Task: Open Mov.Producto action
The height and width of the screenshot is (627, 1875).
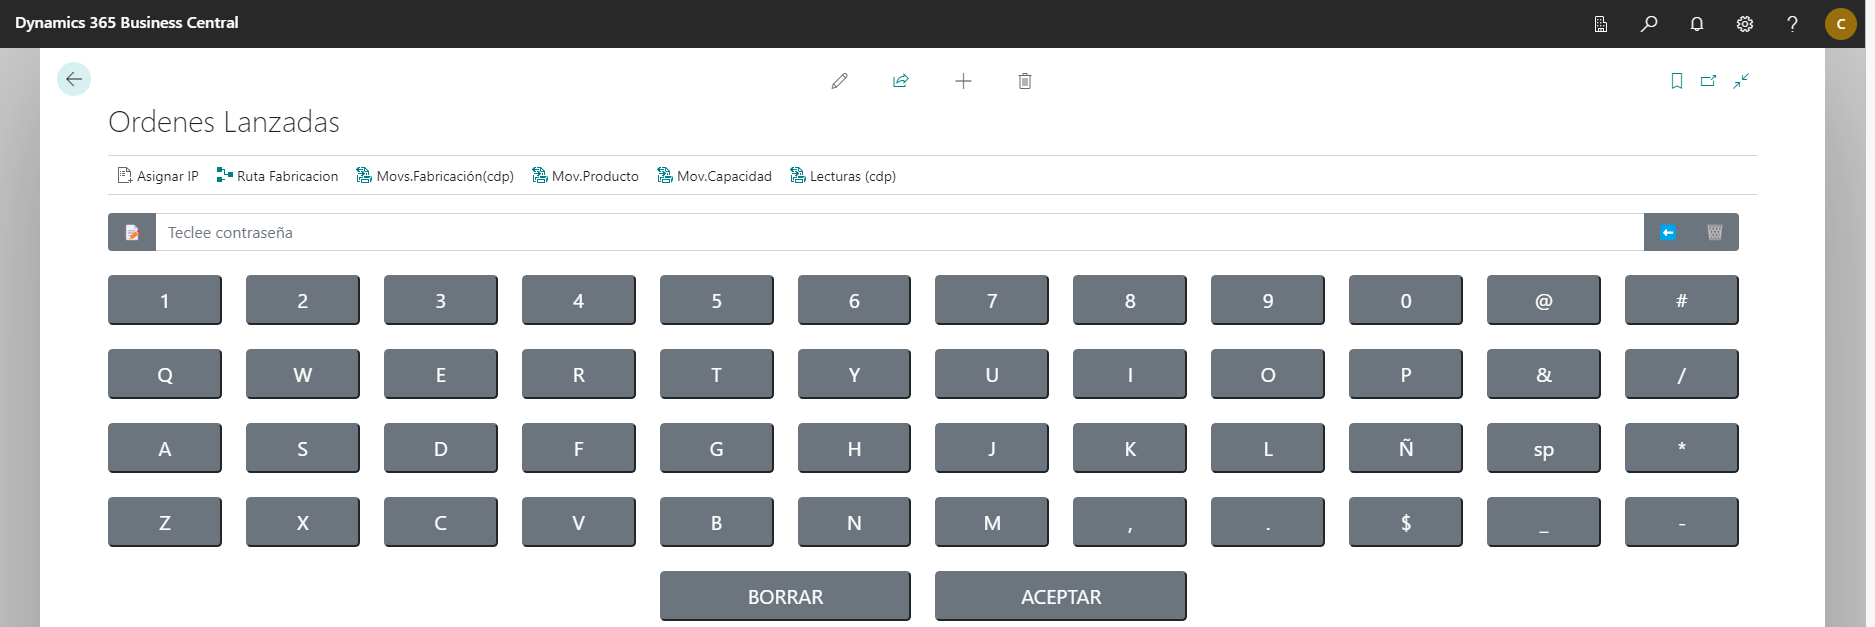Action: click(585, 176)
